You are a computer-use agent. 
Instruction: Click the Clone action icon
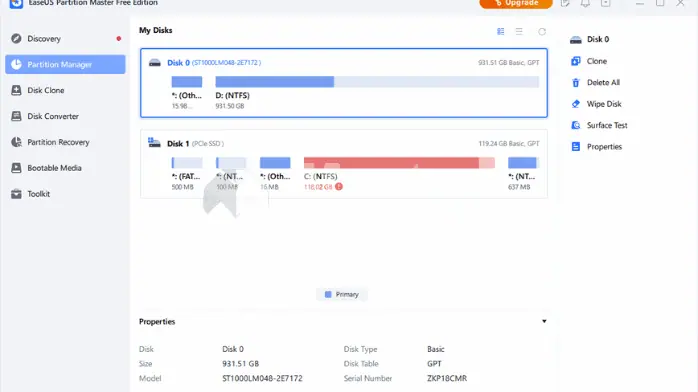click(x=576, y=61)
